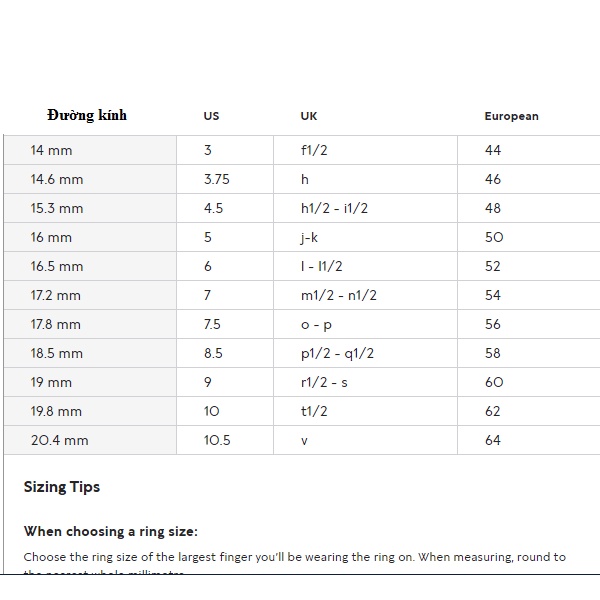
Task: Click the '17.2 mm' diameter cell
Action: pyautogui.click(x=56, y=295)
